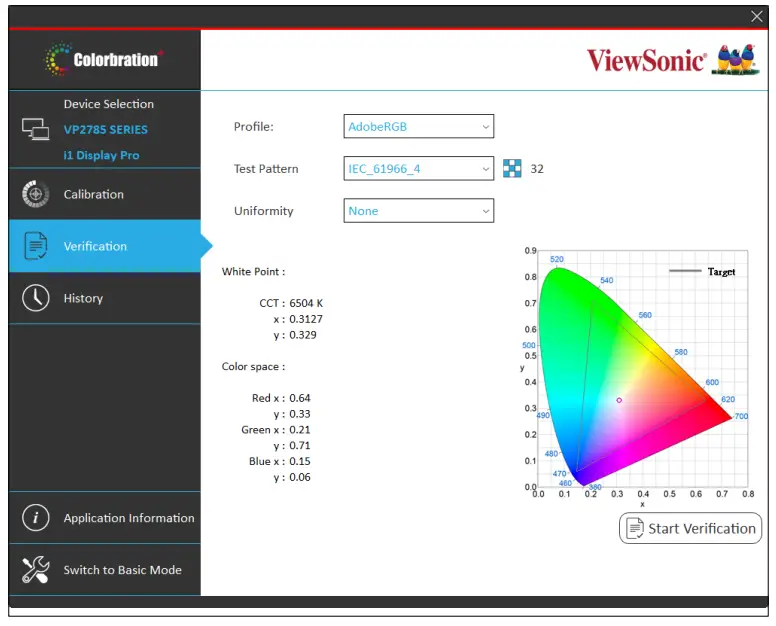Viewport: 776px width, 626px height.
Task: Switch to Basic Mode
Action: 105,570
